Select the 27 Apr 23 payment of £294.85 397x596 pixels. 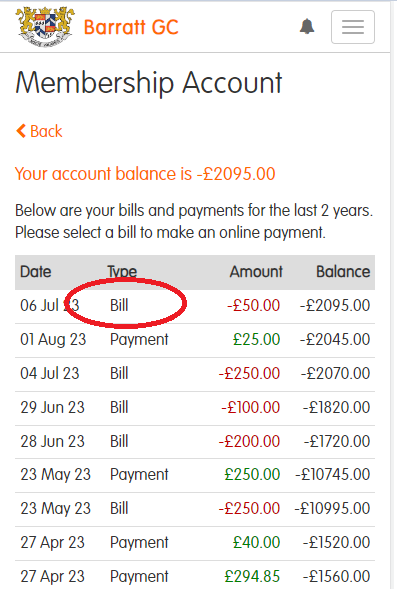tap(195, 576)
